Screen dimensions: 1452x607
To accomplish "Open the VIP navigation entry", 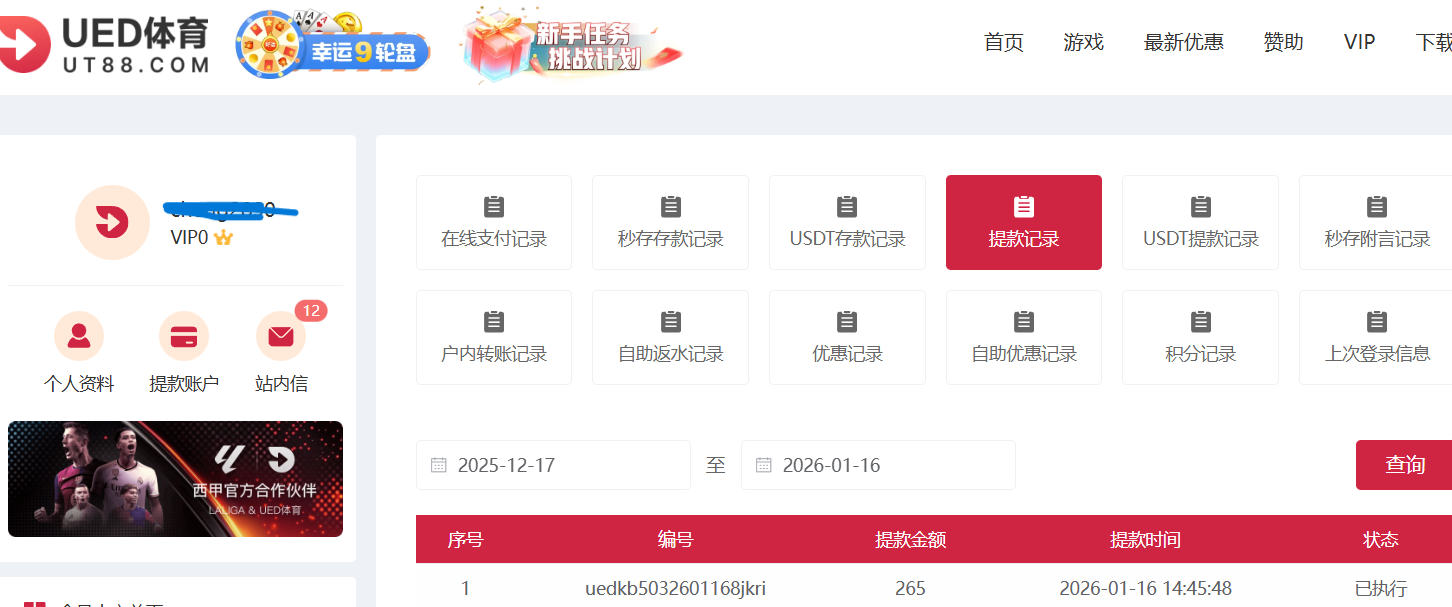I will pyautogui.click(x=1358, y=42).
